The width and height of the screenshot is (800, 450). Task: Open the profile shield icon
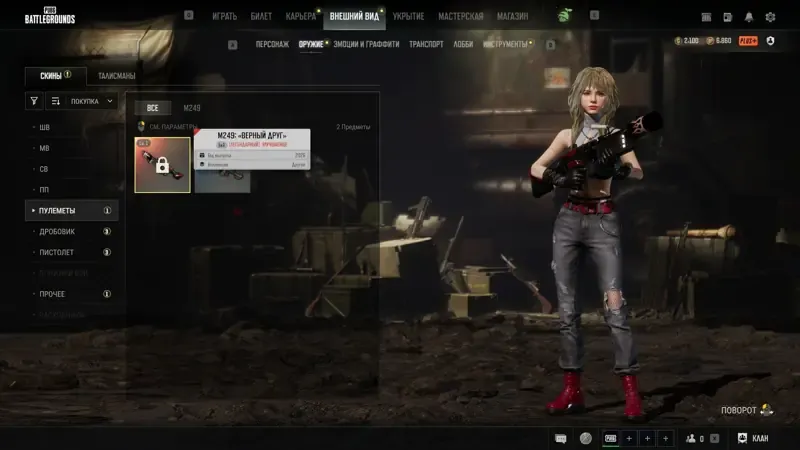[770, 41]
